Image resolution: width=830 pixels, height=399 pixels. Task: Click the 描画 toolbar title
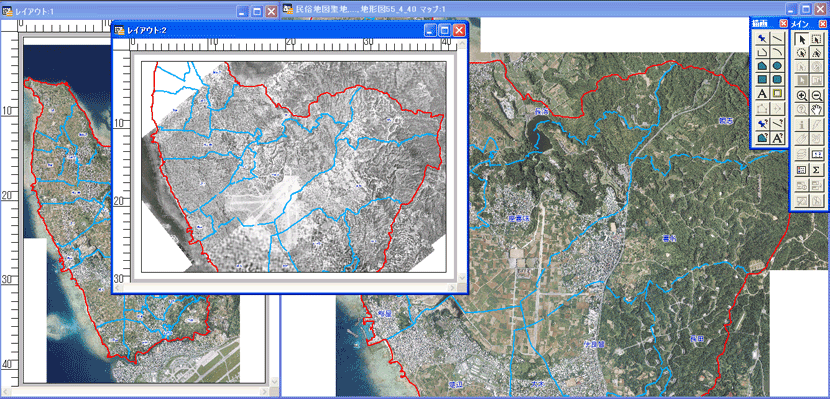[760, 23]
